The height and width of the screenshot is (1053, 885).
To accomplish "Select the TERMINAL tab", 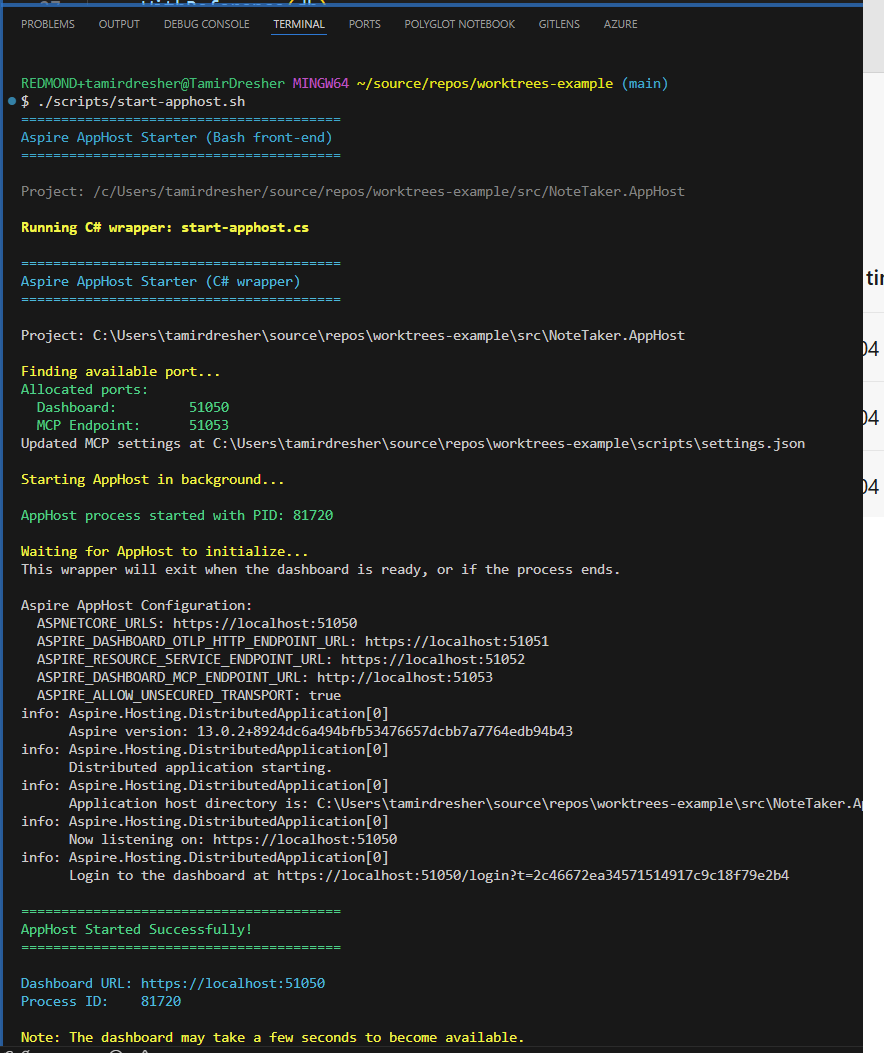I will (x=298, y=24).
